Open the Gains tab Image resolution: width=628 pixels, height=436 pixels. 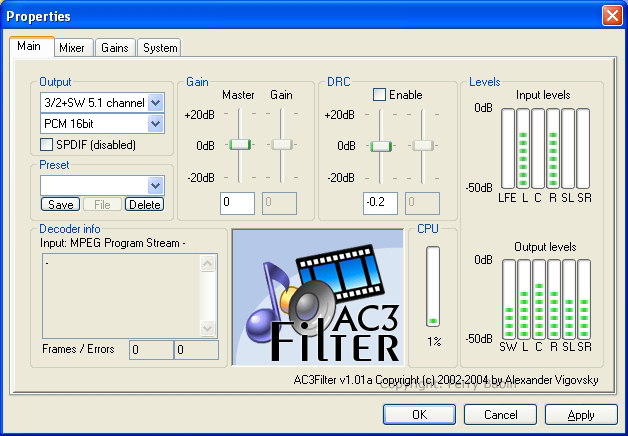(x=114, y=48)
